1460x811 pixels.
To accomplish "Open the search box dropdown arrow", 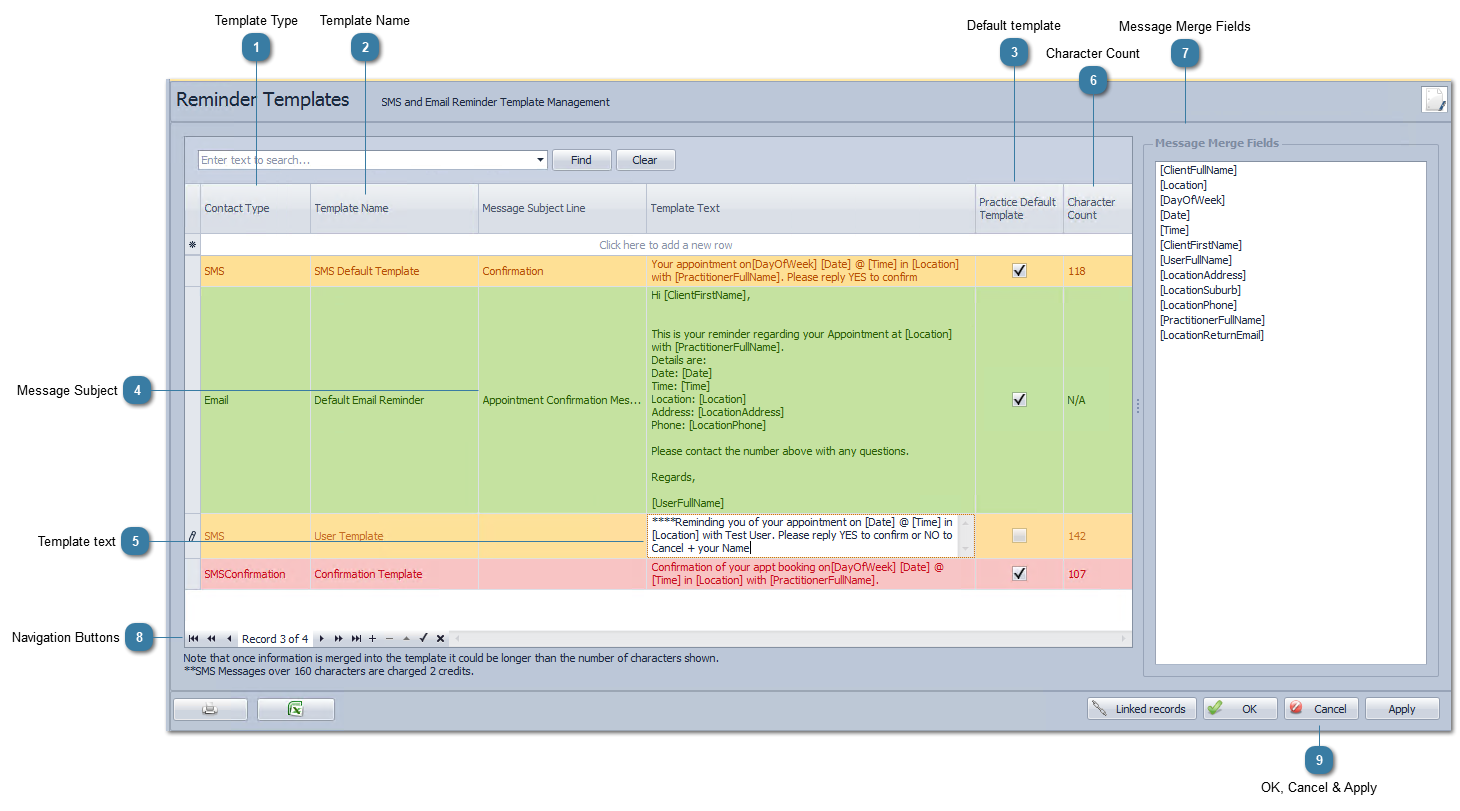I will pos(541,160).
